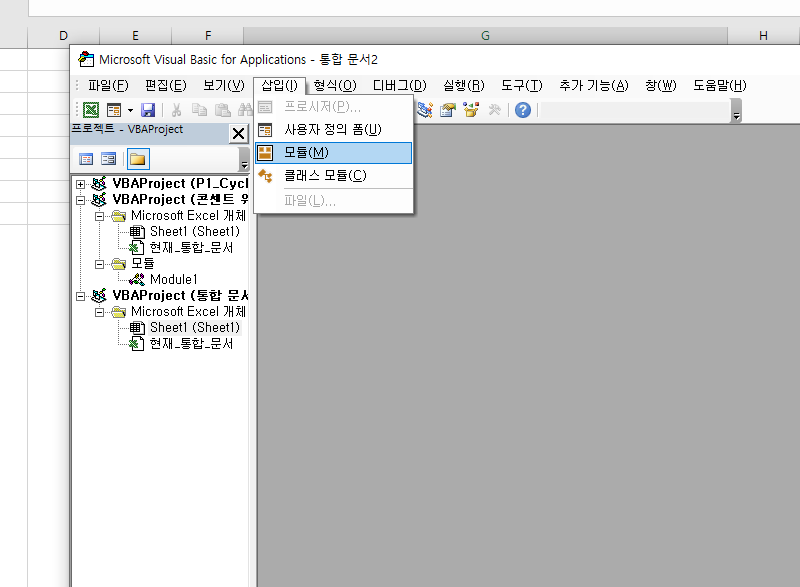800x587 pixels.
Task: Click the Toolbox hammer-wrench icon
Action: [x=494, y=110]
